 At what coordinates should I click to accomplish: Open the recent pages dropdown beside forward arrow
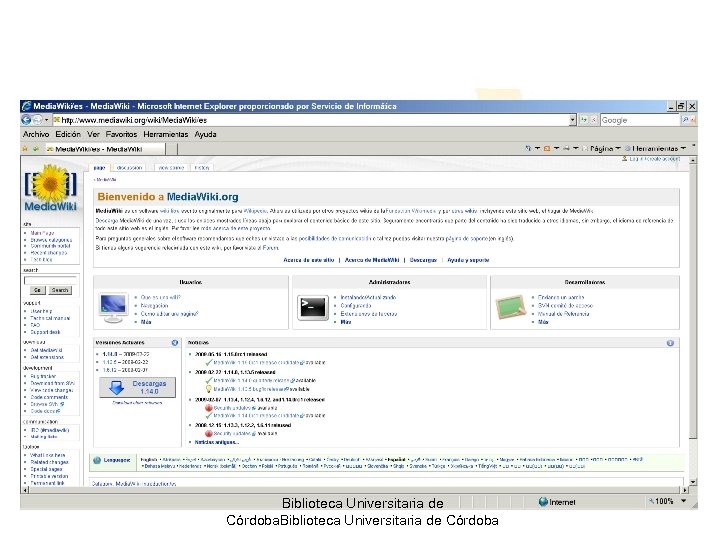pos(46,120)
